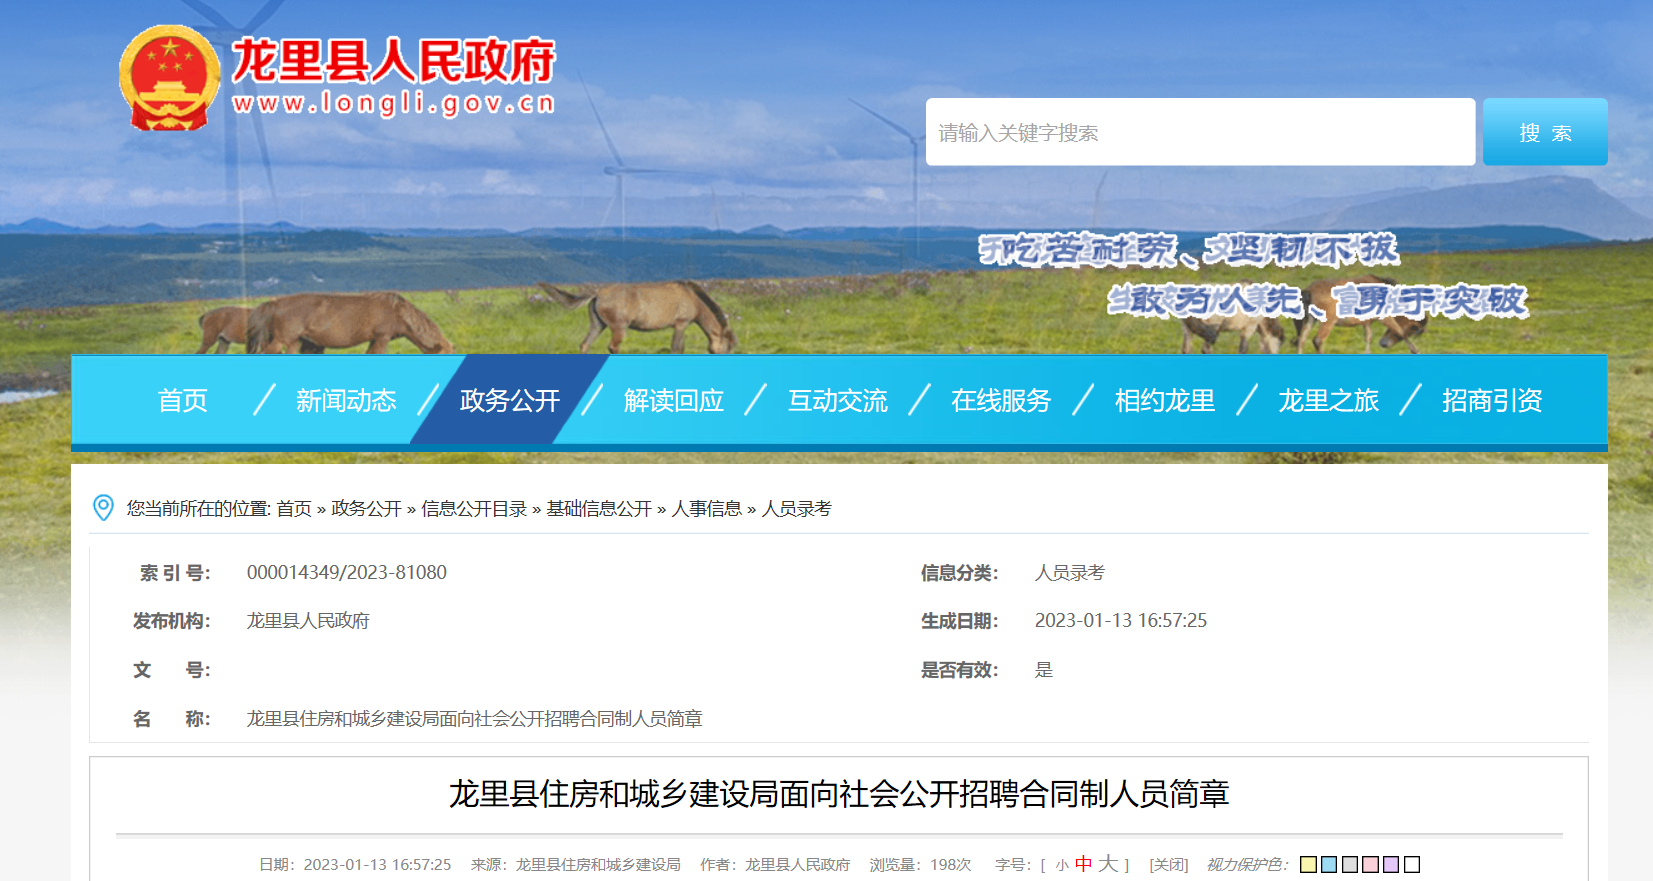Click the location pin icon in breadcrumb
The image size is (1653, 881).
click(103, 508)
